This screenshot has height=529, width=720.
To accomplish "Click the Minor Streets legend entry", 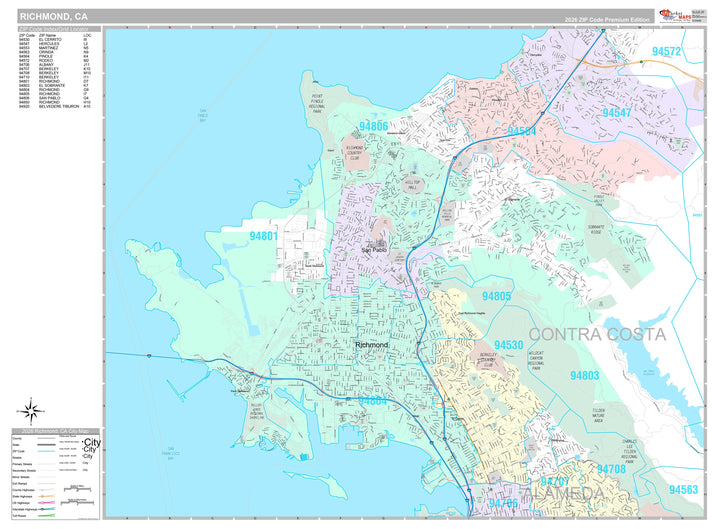I will (21, 477).
